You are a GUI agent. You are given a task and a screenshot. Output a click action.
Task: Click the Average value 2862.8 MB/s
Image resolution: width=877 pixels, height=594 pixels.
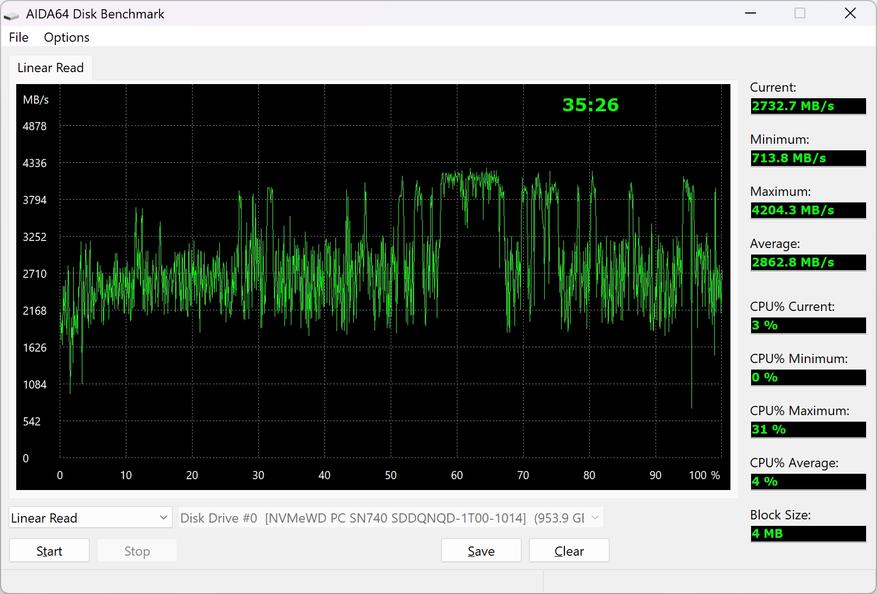coord(808,262)
